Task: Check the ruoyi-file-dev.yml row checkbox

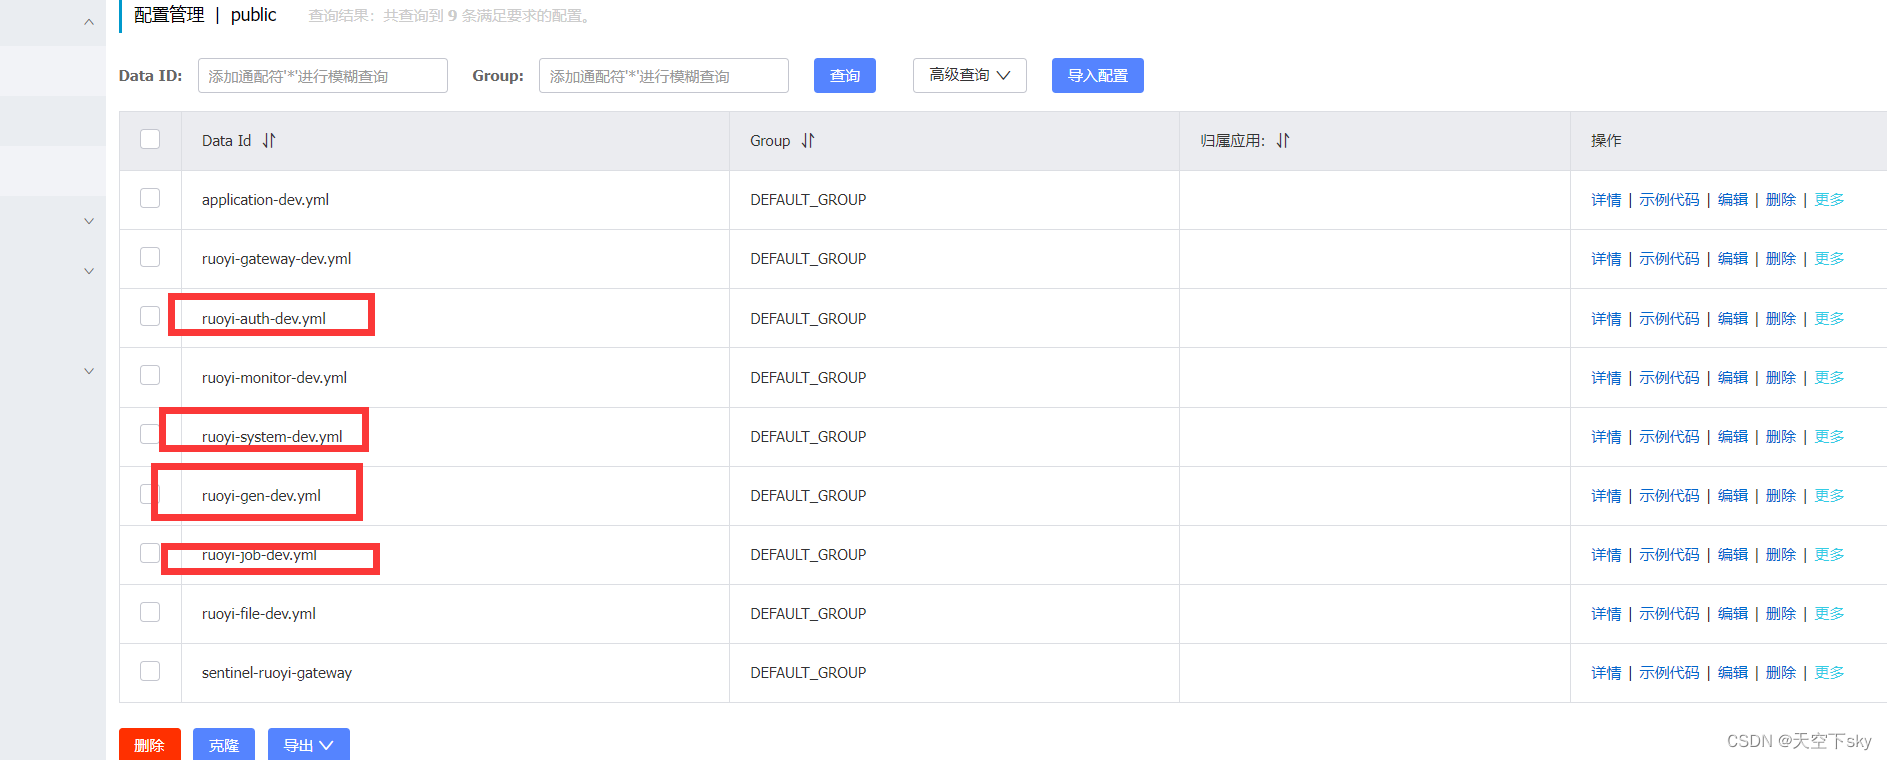Action: 150,612
